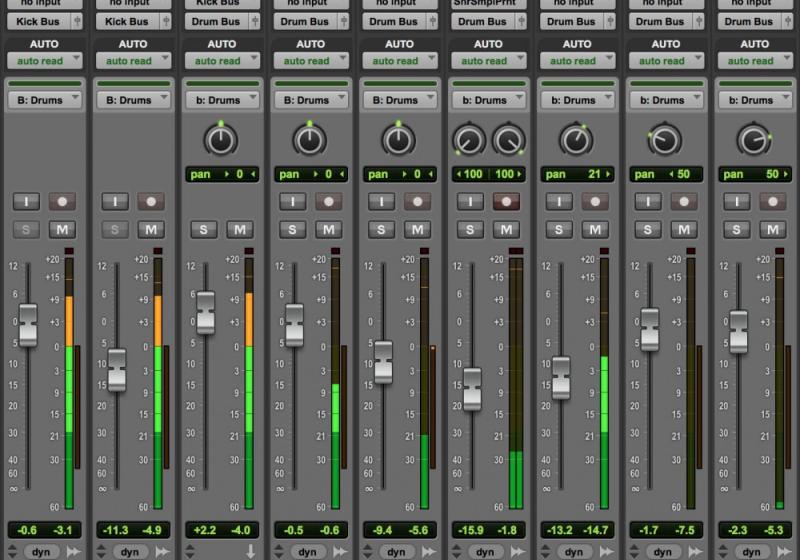This screenshot has height=560, width=800.
Task: Mute the track with volume -1.7
Action: coord(684,230)
